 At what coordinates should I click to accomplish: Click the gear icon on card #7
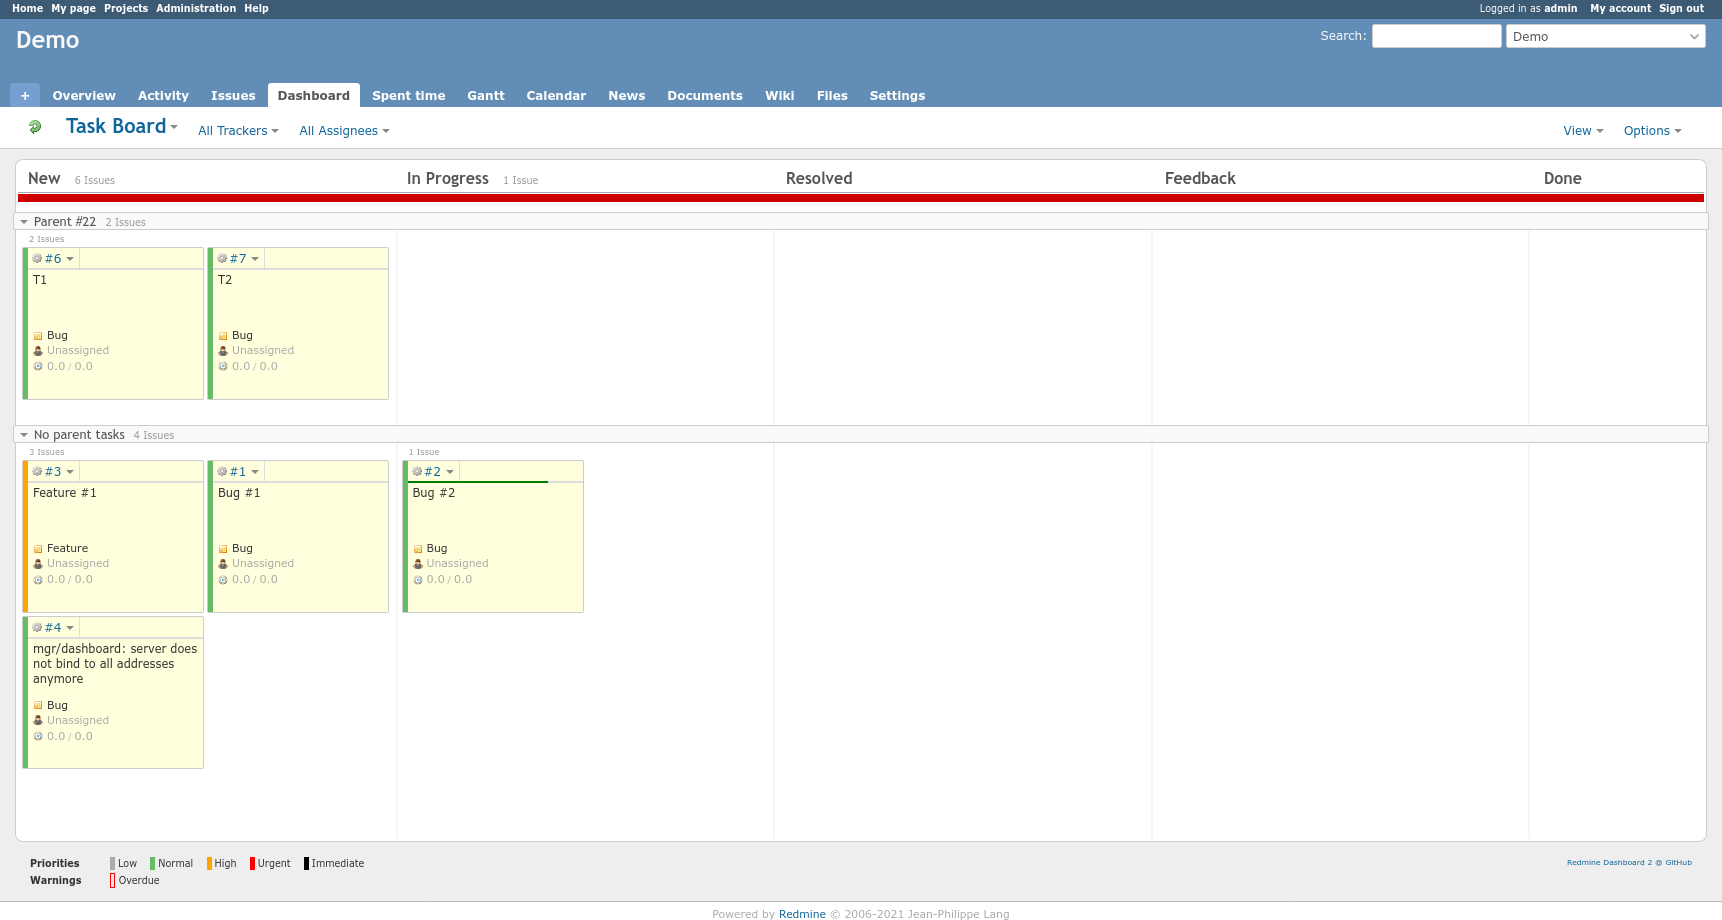tap(222, 259)
